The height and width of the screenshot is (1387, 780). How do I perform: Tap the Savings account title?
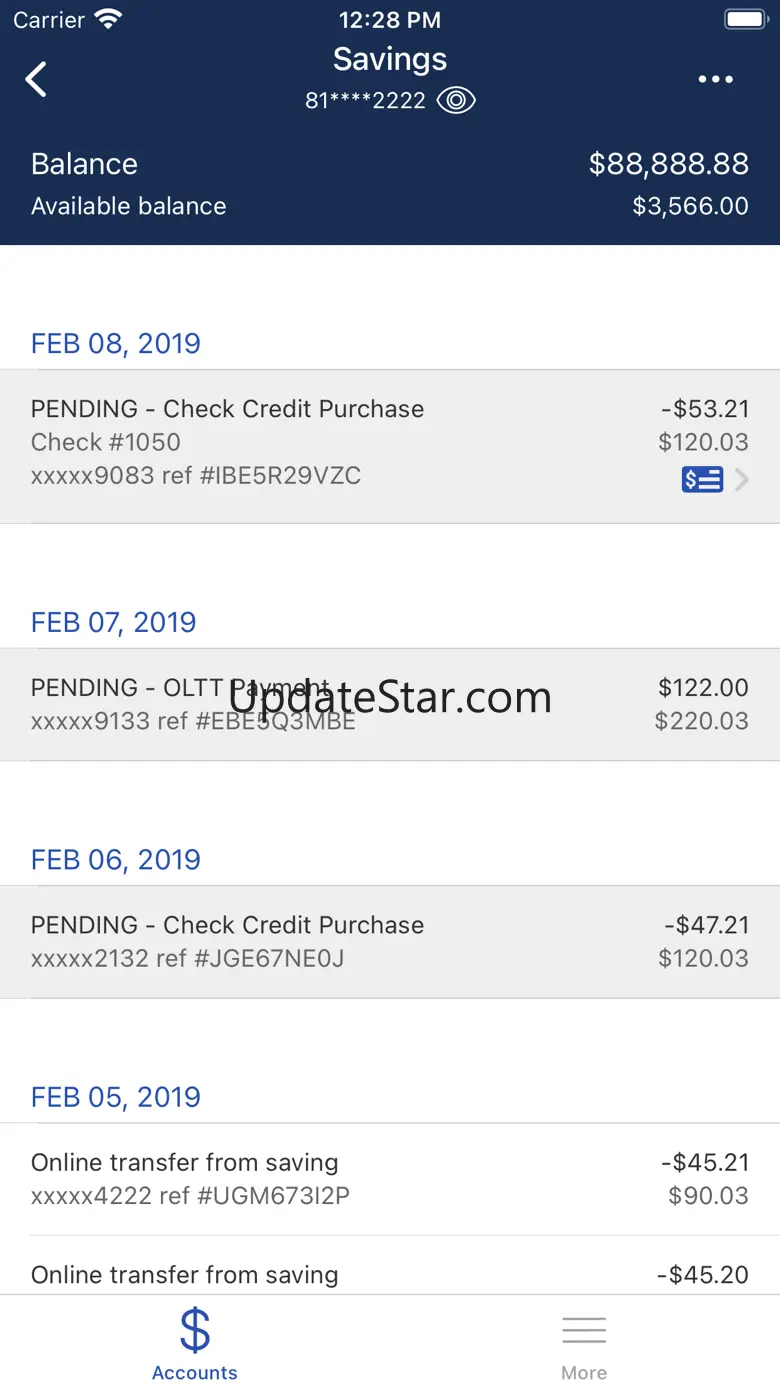coord(390,60)
